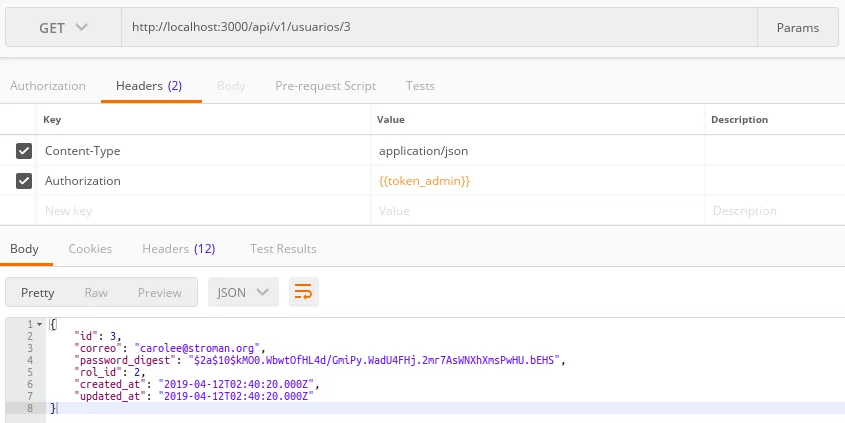Collapse JSON object at line 1
Image resolution: width=845 pixels, height=423 pixels.
(39, 325)
